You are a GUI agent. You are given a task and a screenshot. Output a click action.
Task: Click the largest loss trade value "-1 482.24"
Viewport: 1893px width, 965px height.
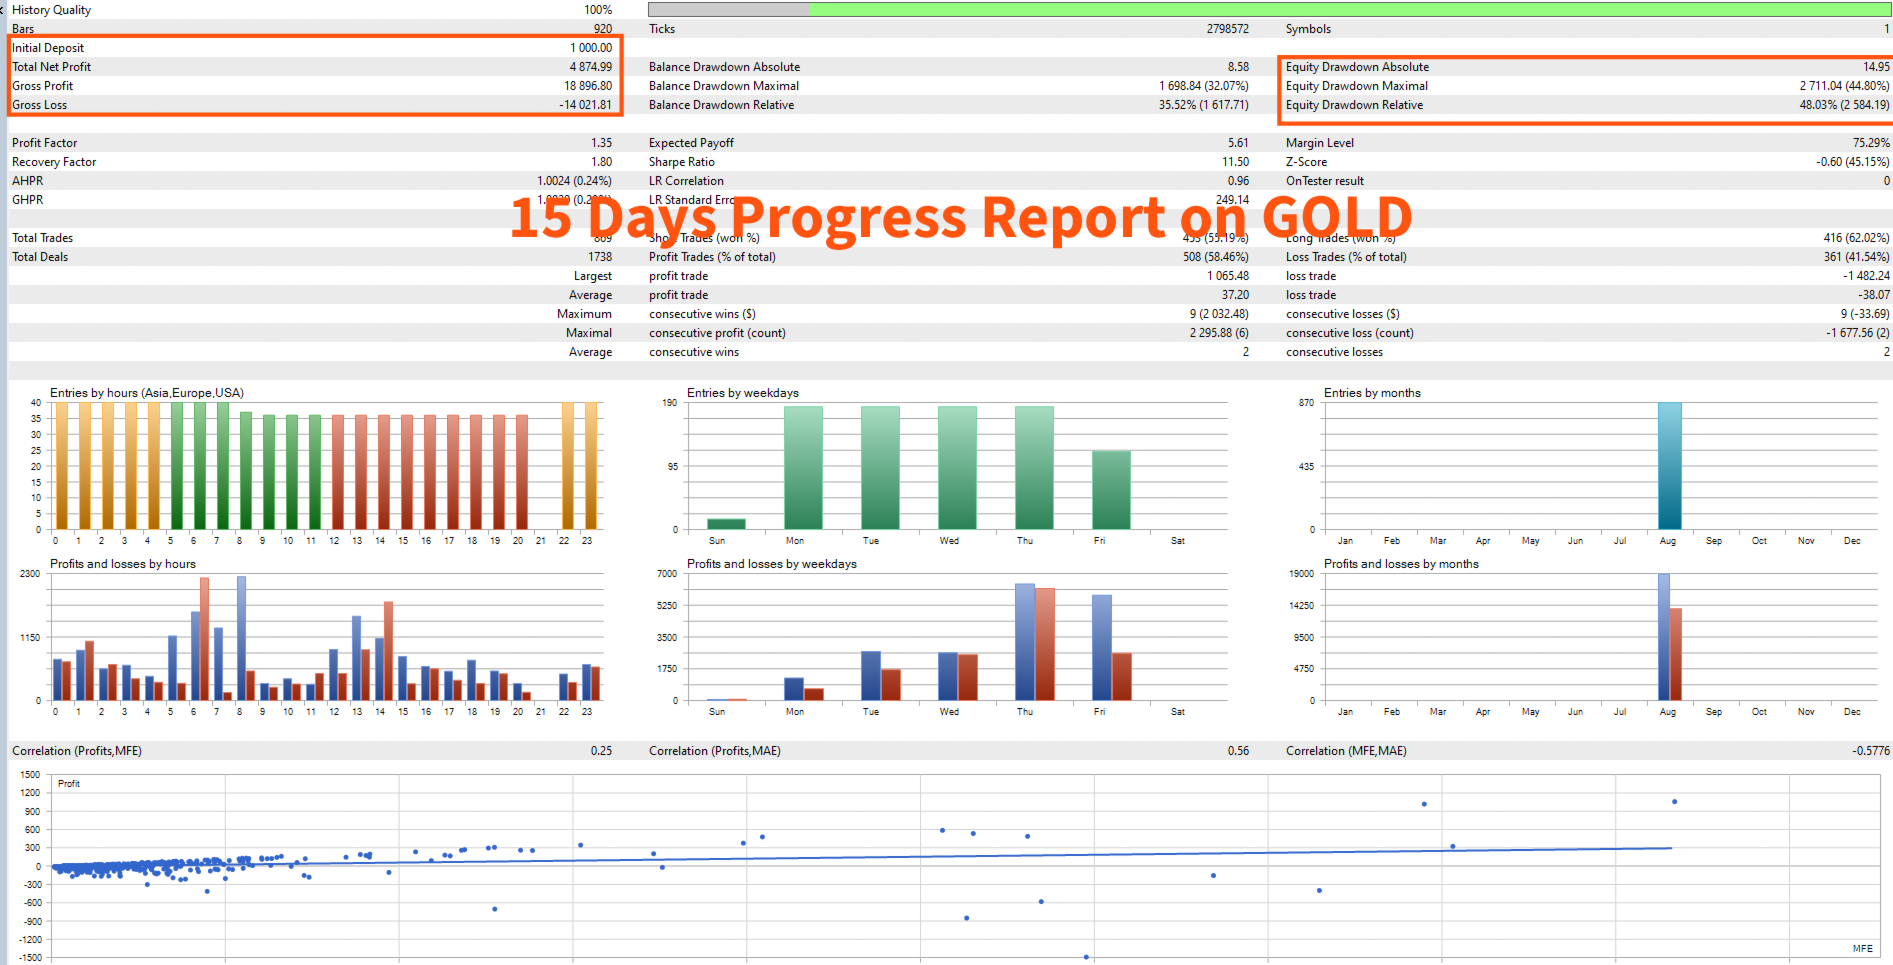[1866, 276]
